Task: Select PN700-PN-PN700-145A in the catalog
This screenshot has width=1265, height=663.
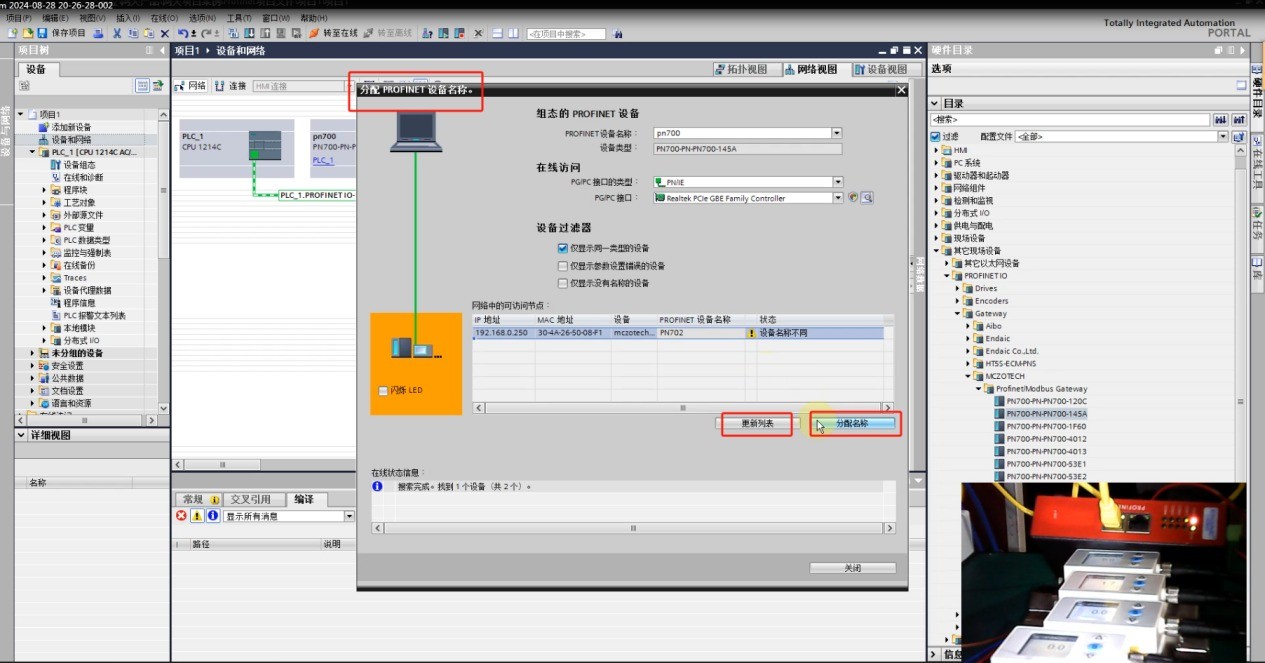Action: coord(1046,413)
